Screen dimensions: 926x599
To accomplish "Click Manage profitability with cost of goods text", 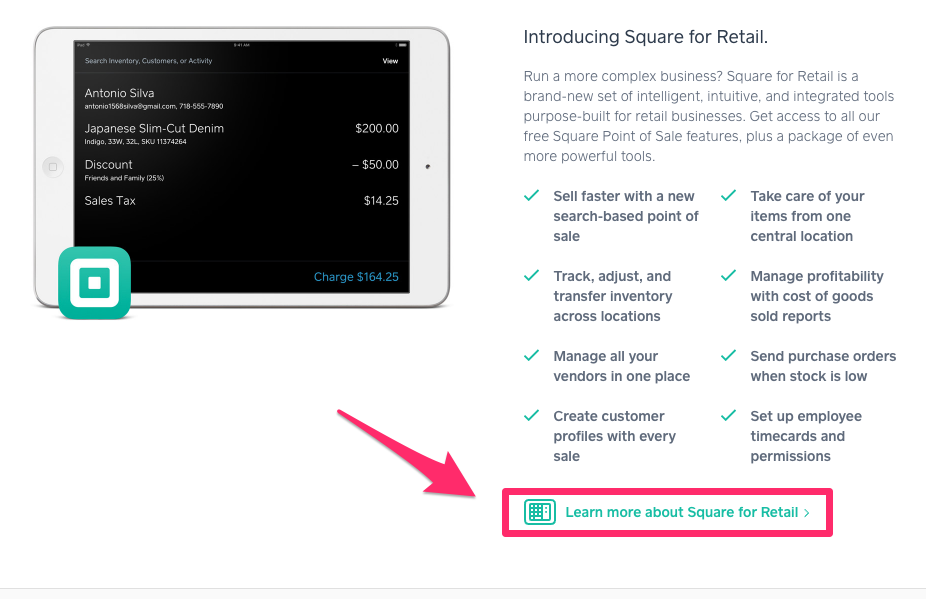I will [x=817, y=296].
